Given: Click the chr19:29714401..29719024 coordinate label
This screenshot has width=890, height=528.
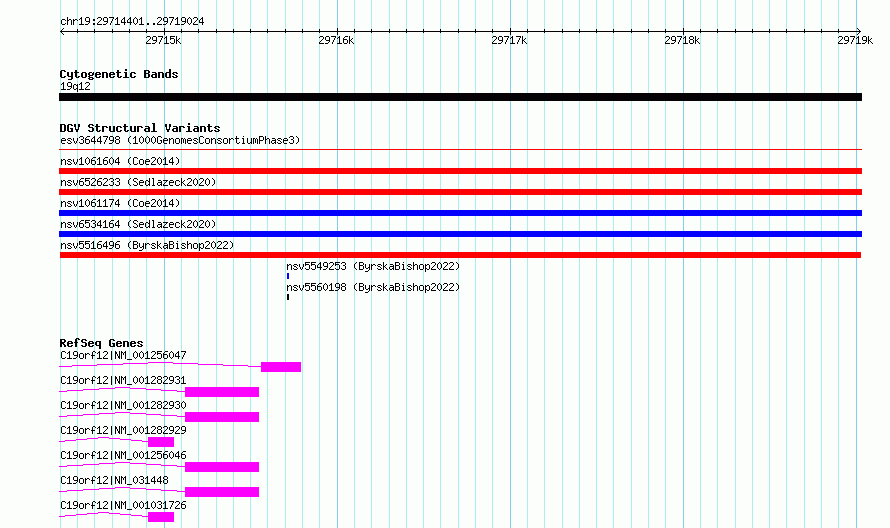Looking at the screenshot, I should pyautogui.click(x=132, y=21).
